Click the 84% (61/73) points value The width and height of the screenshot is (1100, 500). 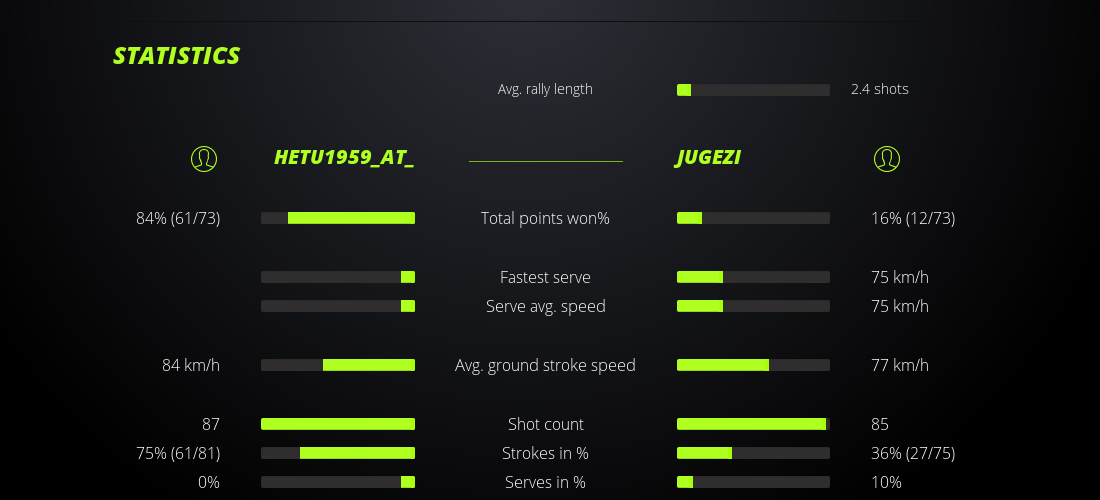coord(178,218)
